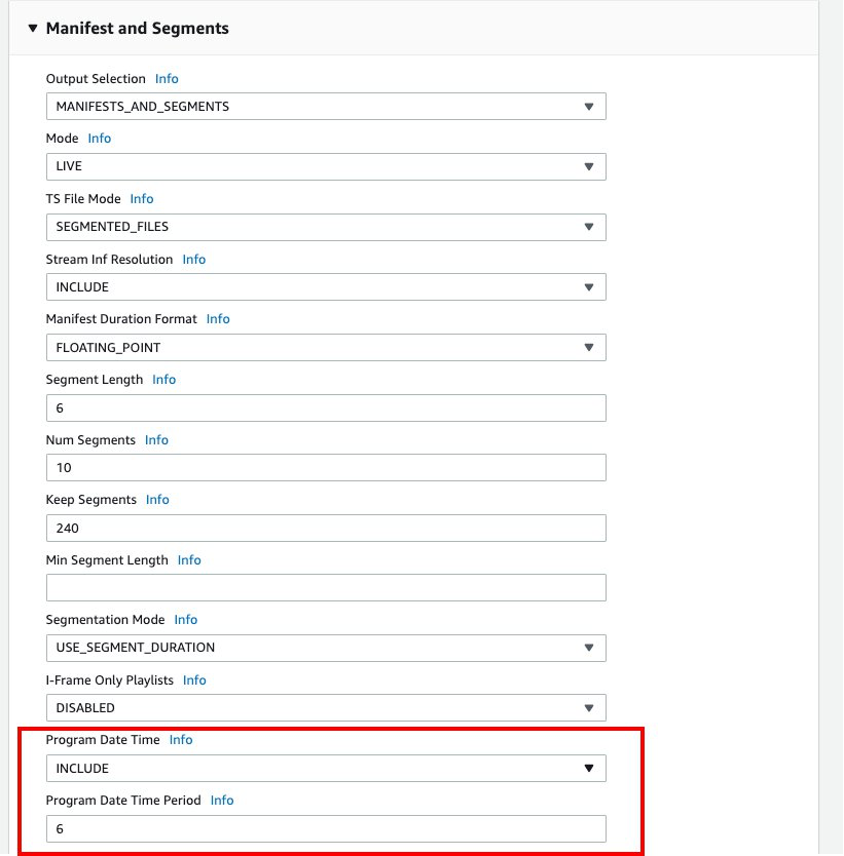Open the Stream Inf Resolution dropdown
The height and width of the screenshot is (856, 844).
tap(325, 287)
